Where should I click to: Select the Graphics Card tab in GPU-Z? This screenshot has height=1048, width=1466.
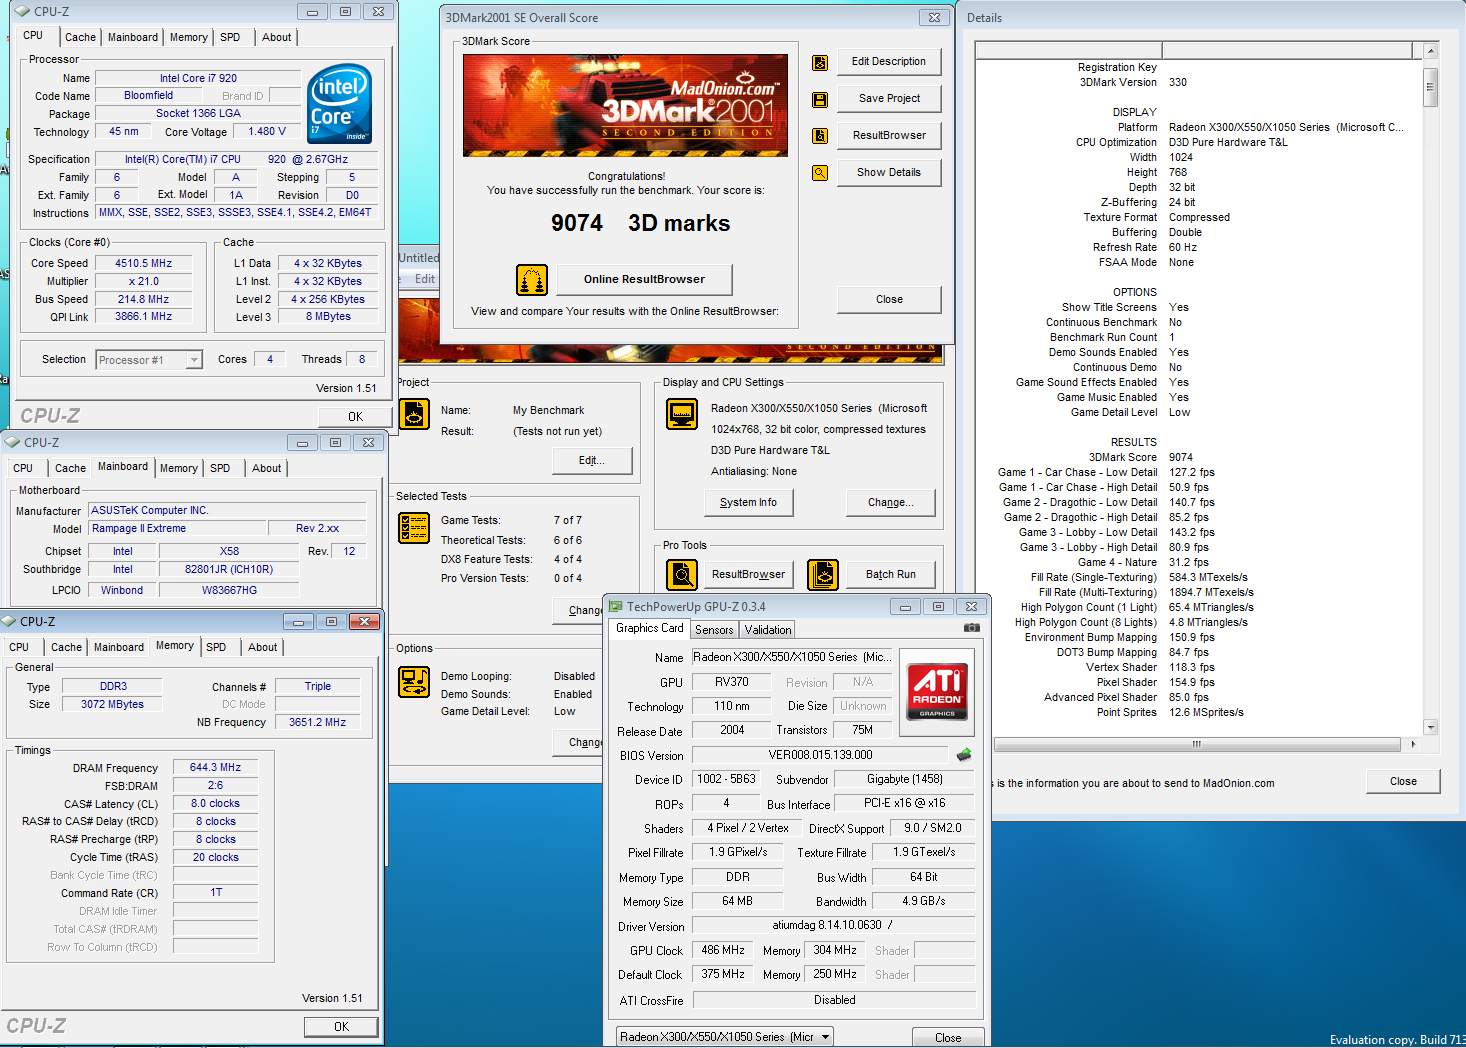click(x=650, y=628)
